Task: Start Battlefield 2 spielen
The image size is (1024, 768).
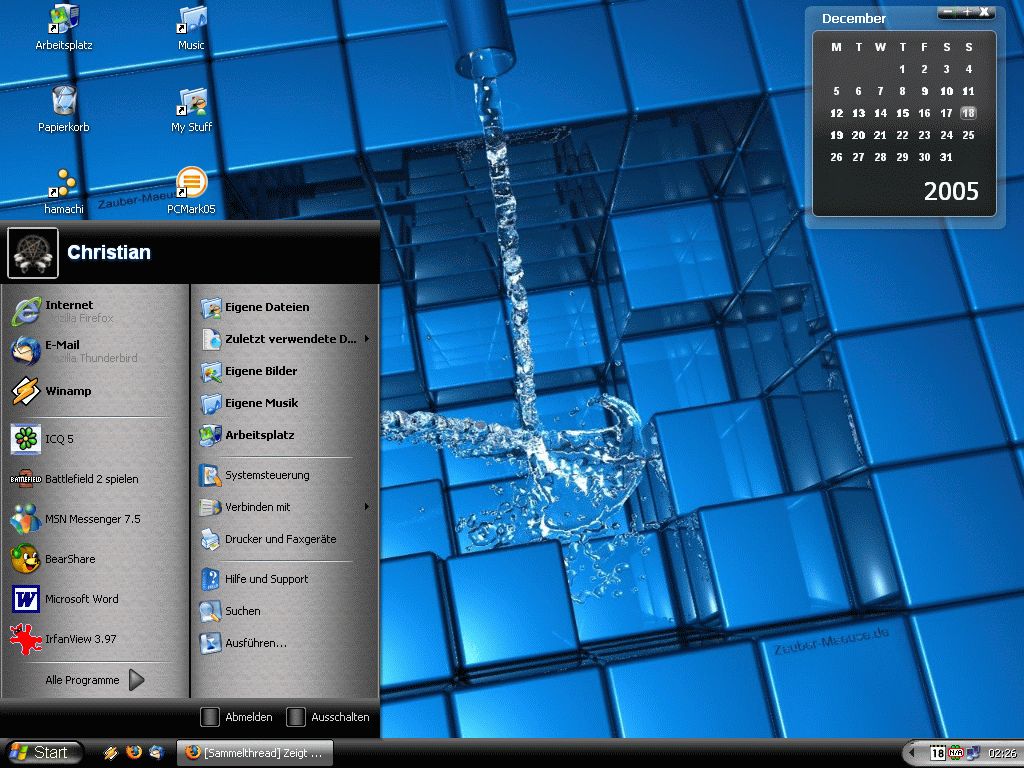Action: click(90, 479)
